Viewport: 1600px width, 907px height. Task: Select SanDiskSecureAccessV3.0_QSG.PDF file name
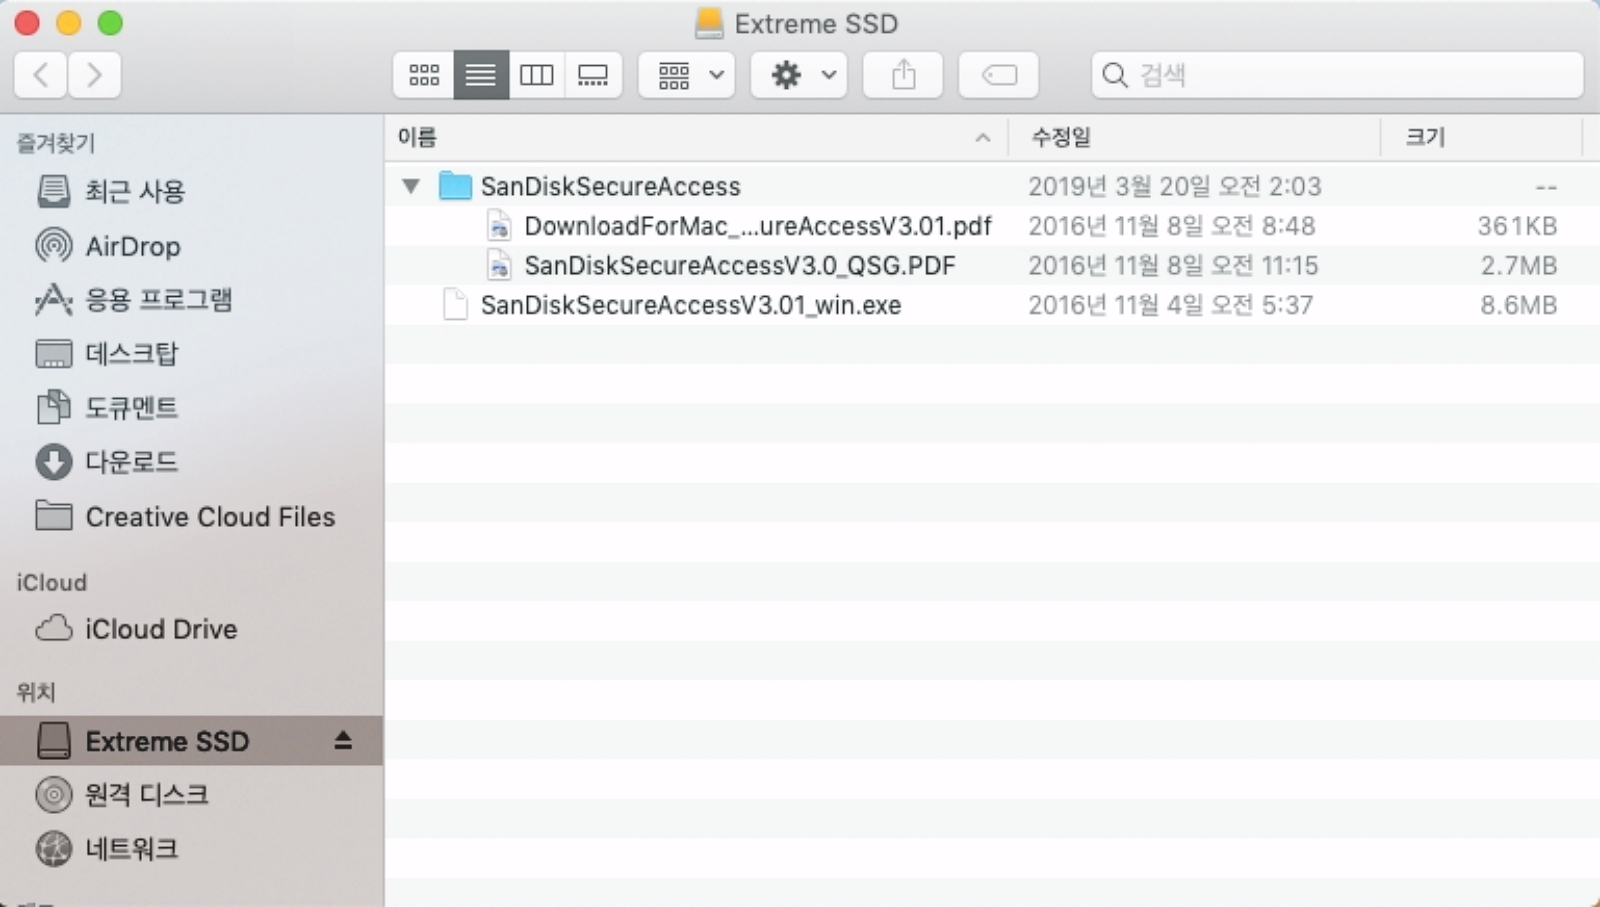740,266
